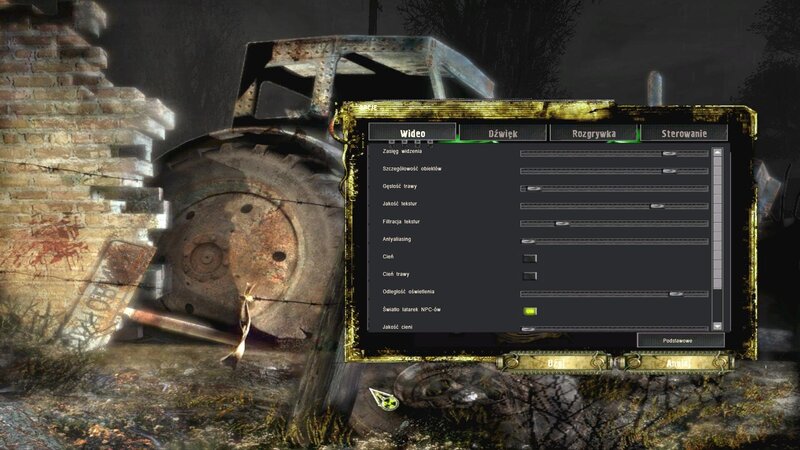Go to the Sterowanie tab
Image resolution: width=800 pixels, height=450 pixels.
click(683, 133)
